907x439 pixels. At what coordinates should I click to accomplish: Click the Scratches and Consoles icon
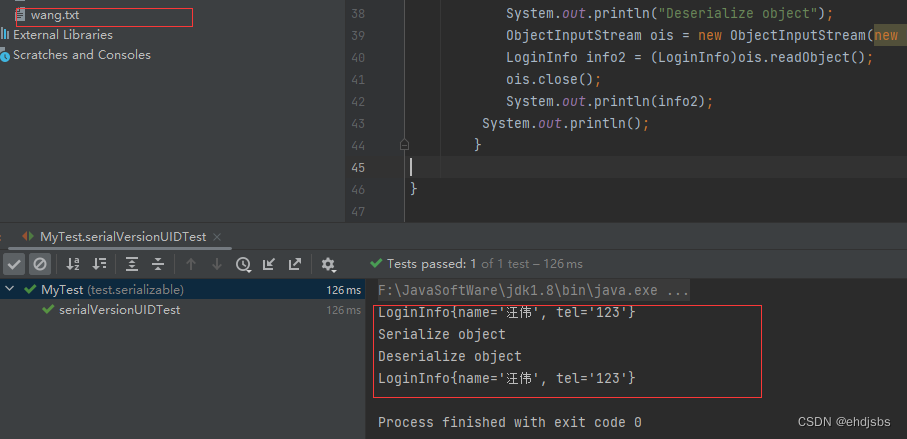(x=5, y=56)
